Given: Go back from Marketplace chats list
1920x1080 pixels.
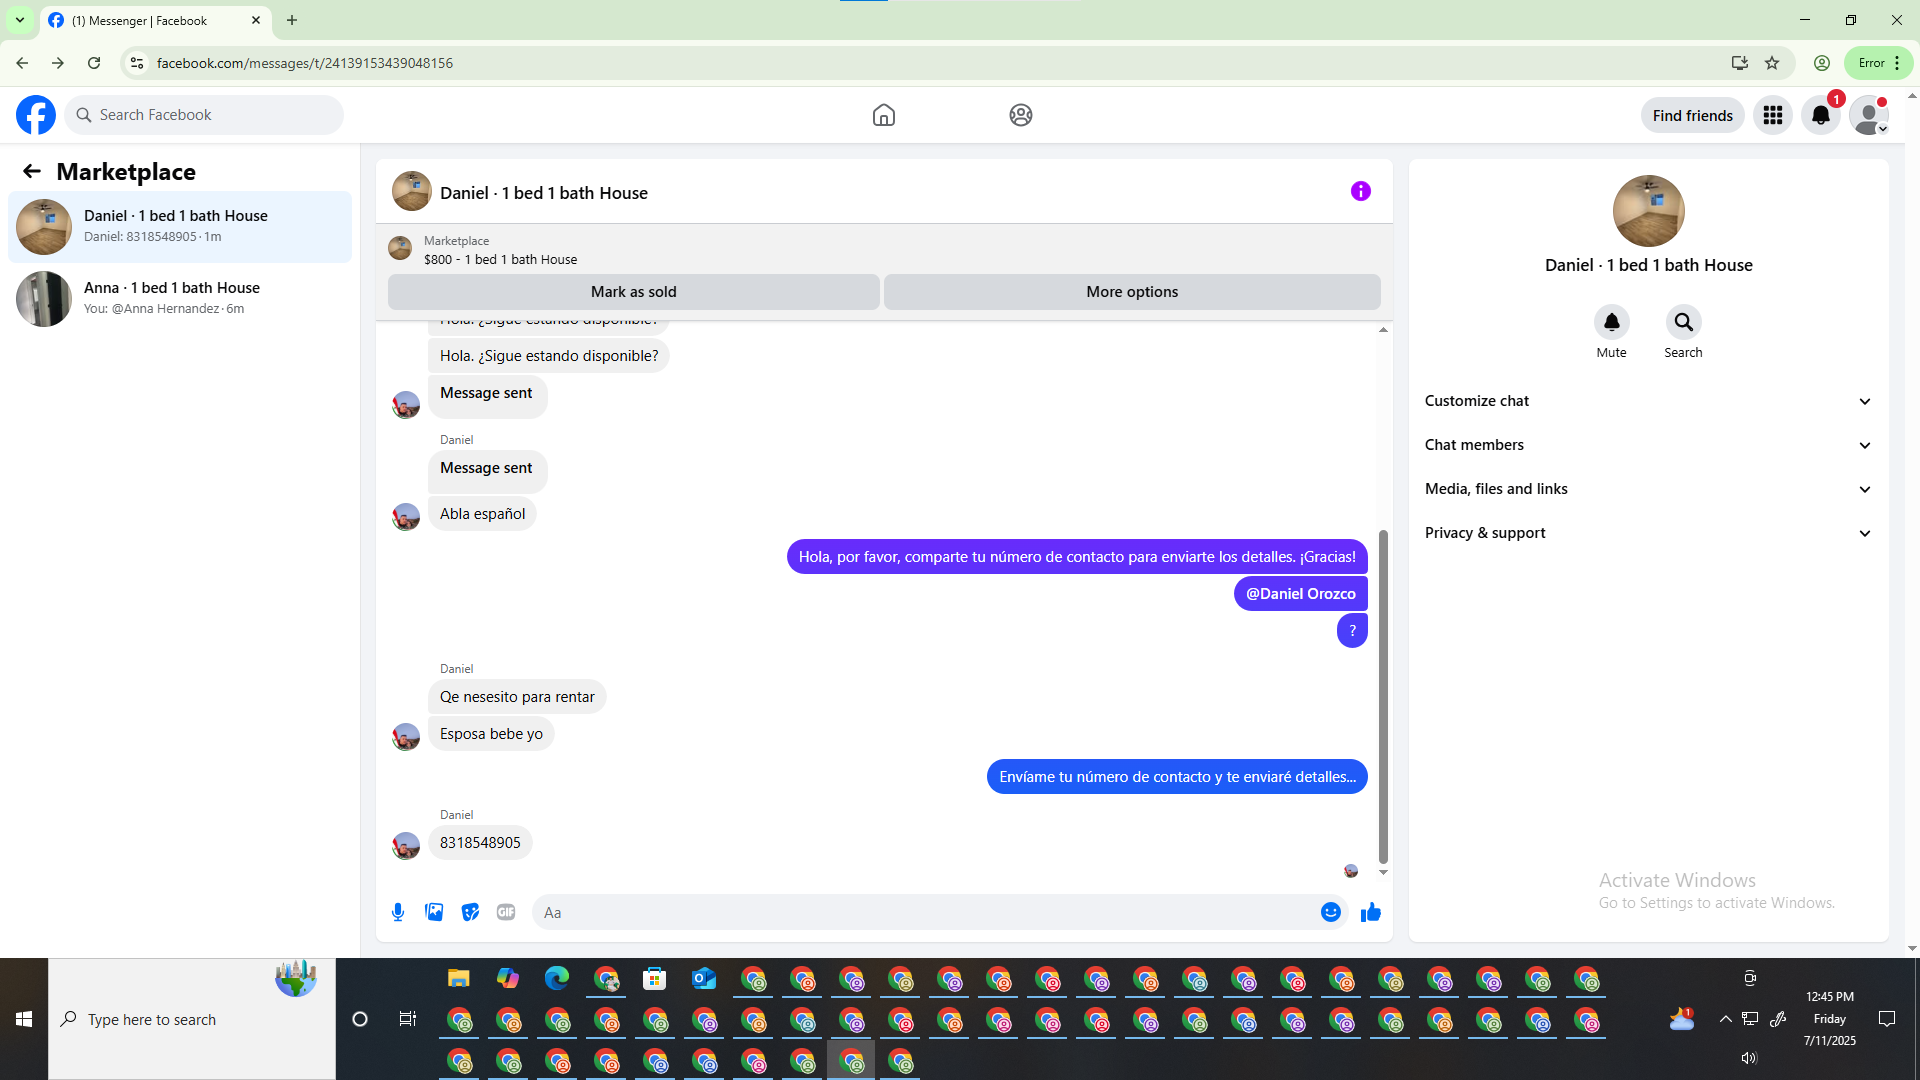Looking at the screenshot, I should click(x=32, y=172).
